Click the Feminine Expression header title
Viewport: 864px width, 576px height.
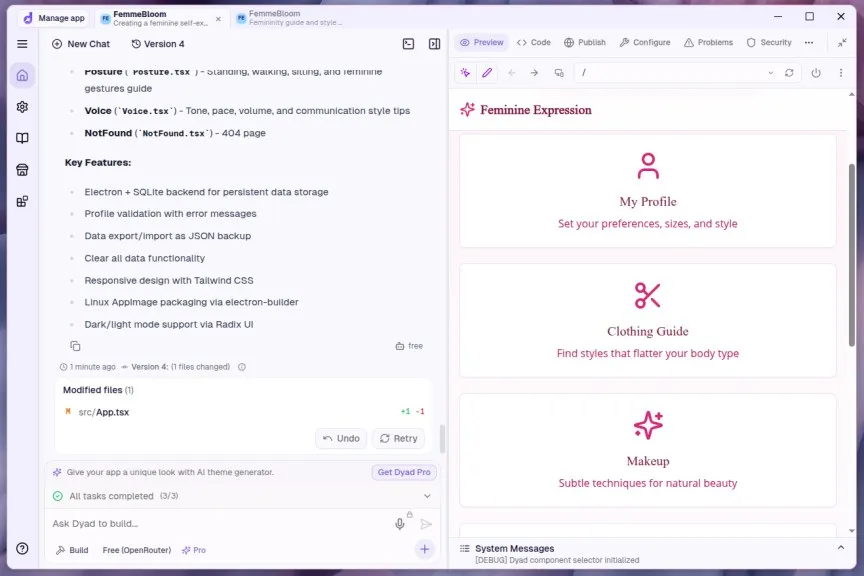536,110
